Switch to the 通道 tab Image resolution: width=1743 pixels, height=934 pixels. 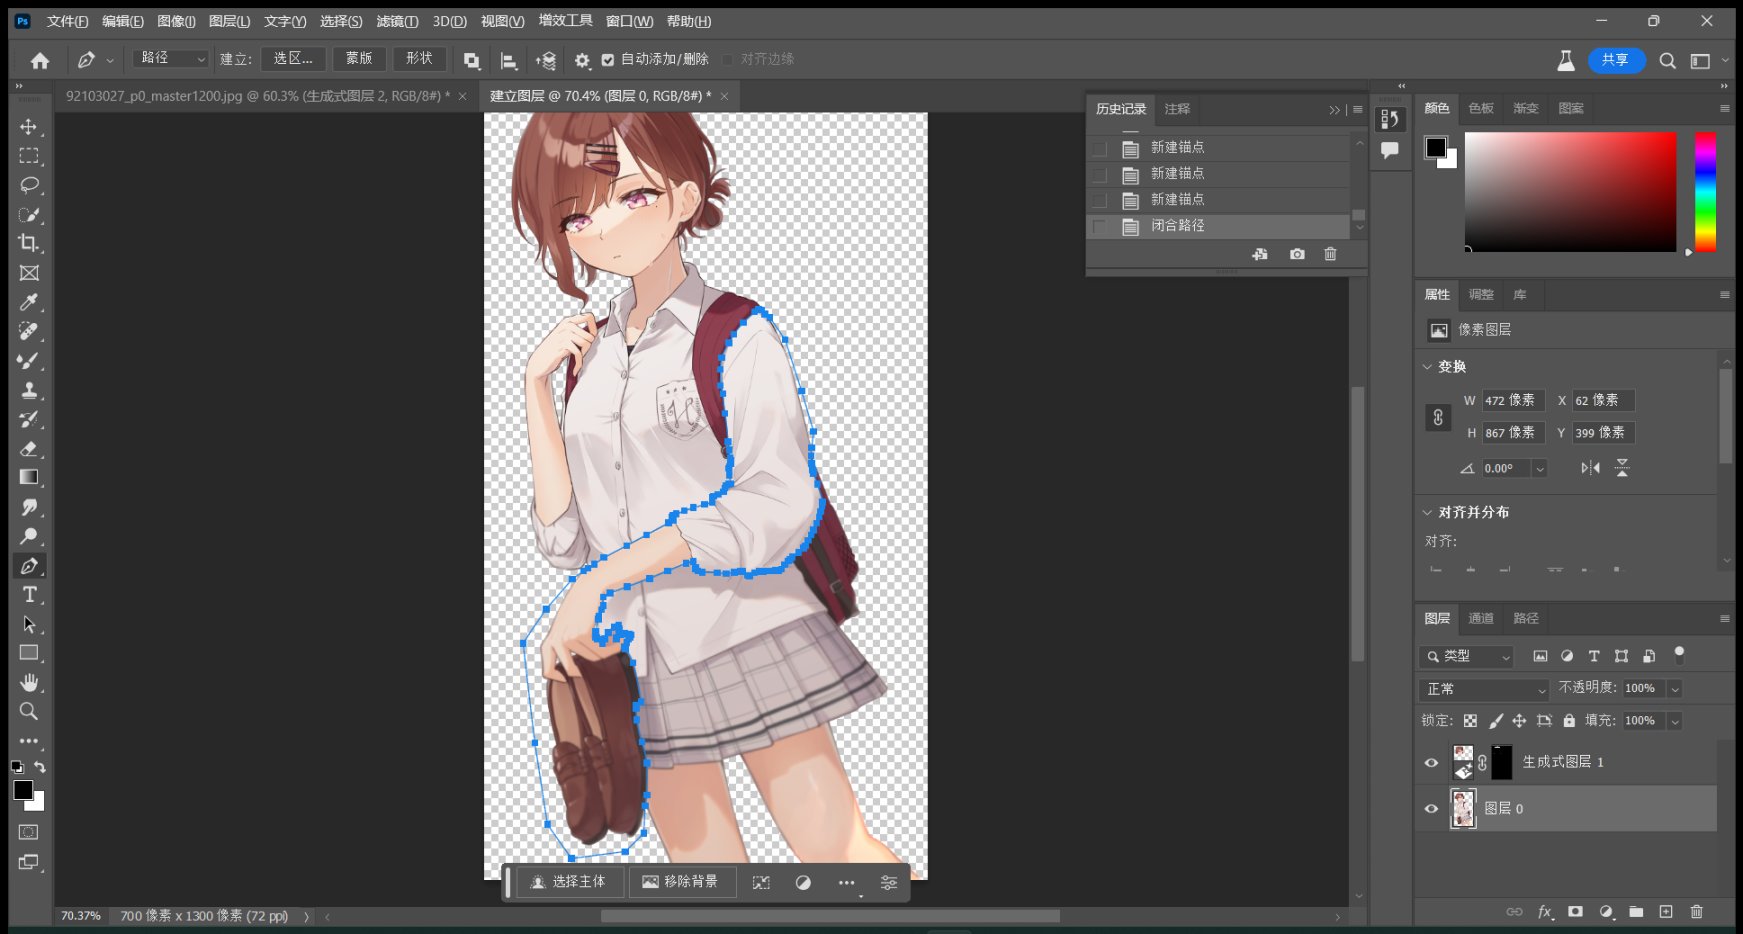[1481, 618]
